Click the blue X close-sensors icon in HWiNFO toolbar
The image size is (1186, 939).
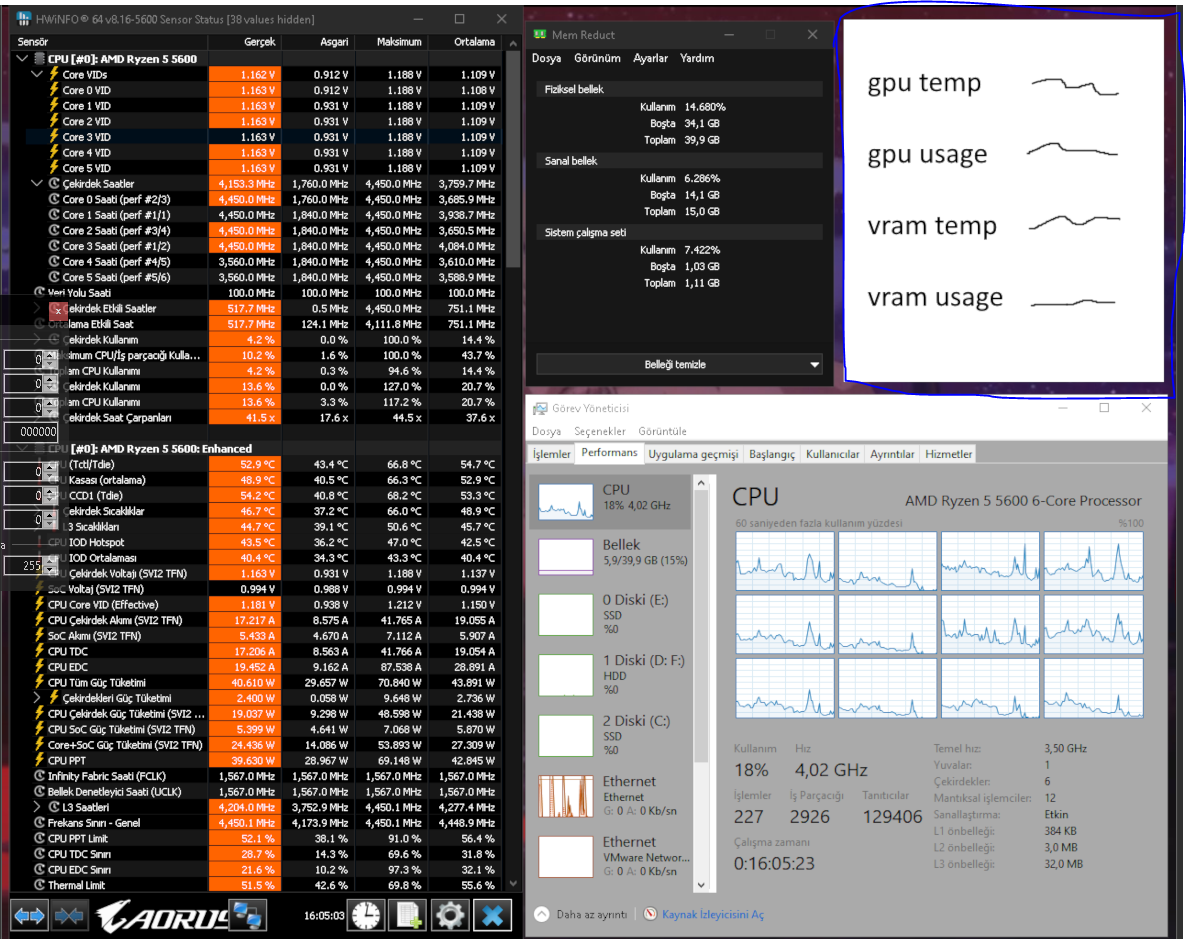click(x=492, y=916)
